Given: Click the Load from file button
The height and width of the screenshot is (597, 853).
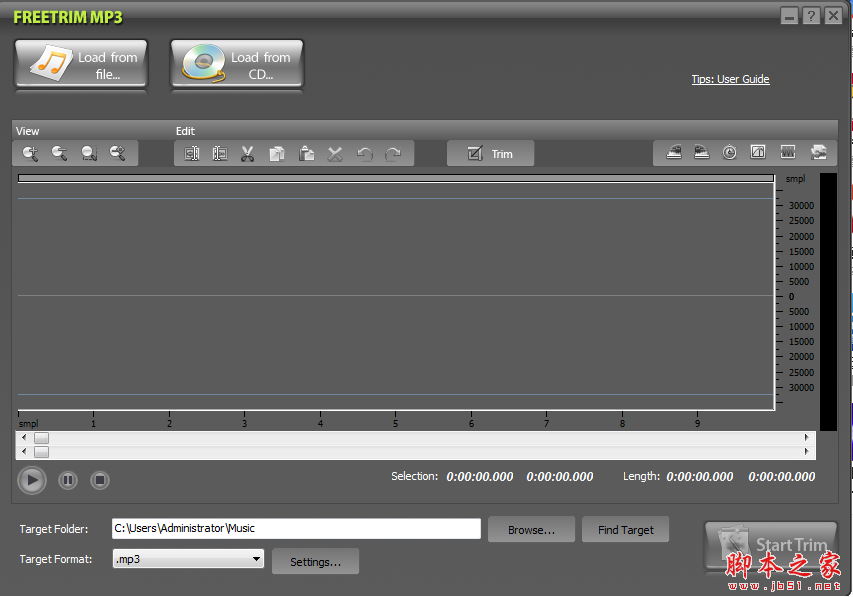Looking at the screenshot, I should coord(80,64).
